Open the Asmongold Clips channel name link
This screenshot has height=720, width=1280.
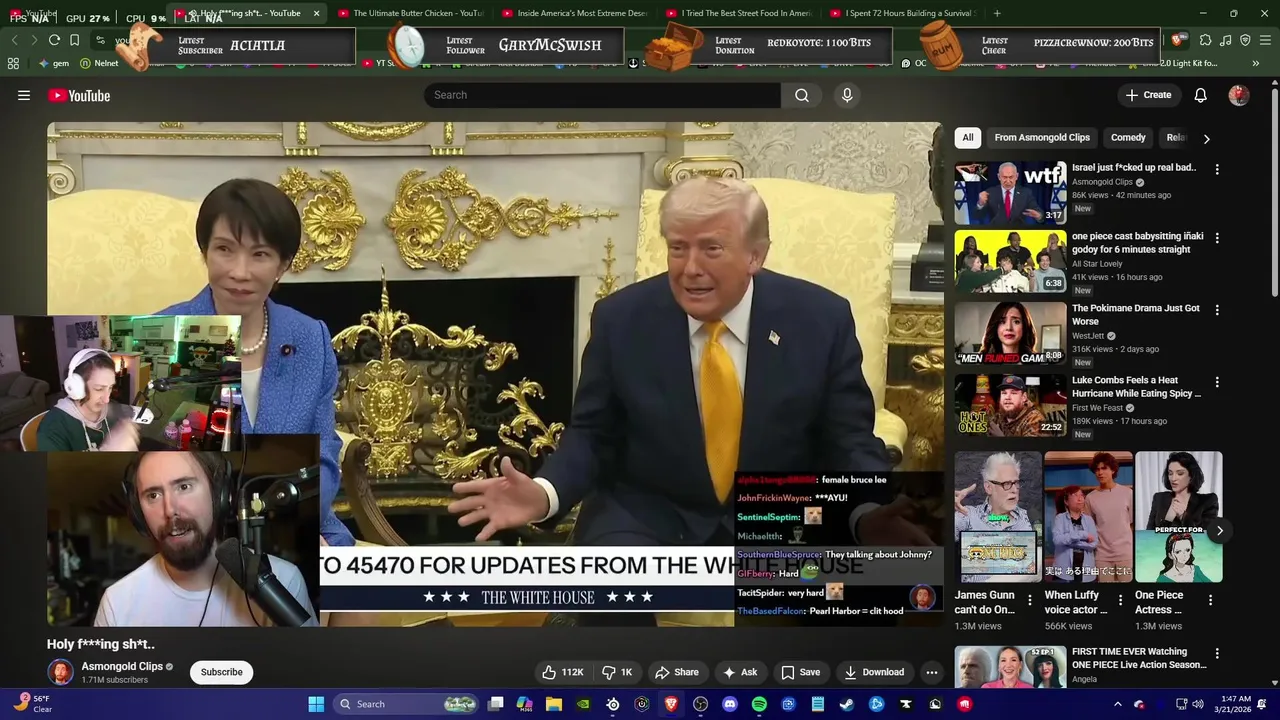click(x=122, y=666)
